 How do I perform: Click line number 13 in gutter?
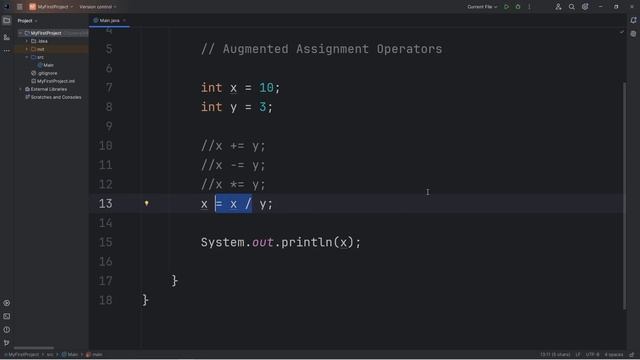pyautogui.click(x=105, y=203)
